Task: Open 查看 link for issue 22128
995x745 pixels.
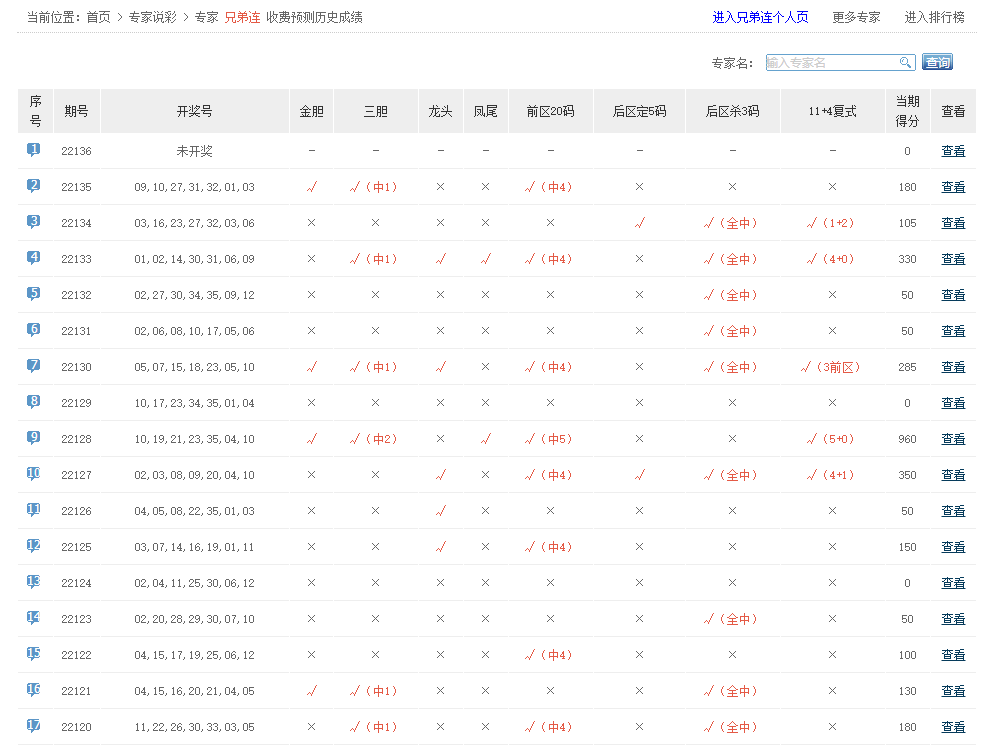Action: tap(953, 439)
